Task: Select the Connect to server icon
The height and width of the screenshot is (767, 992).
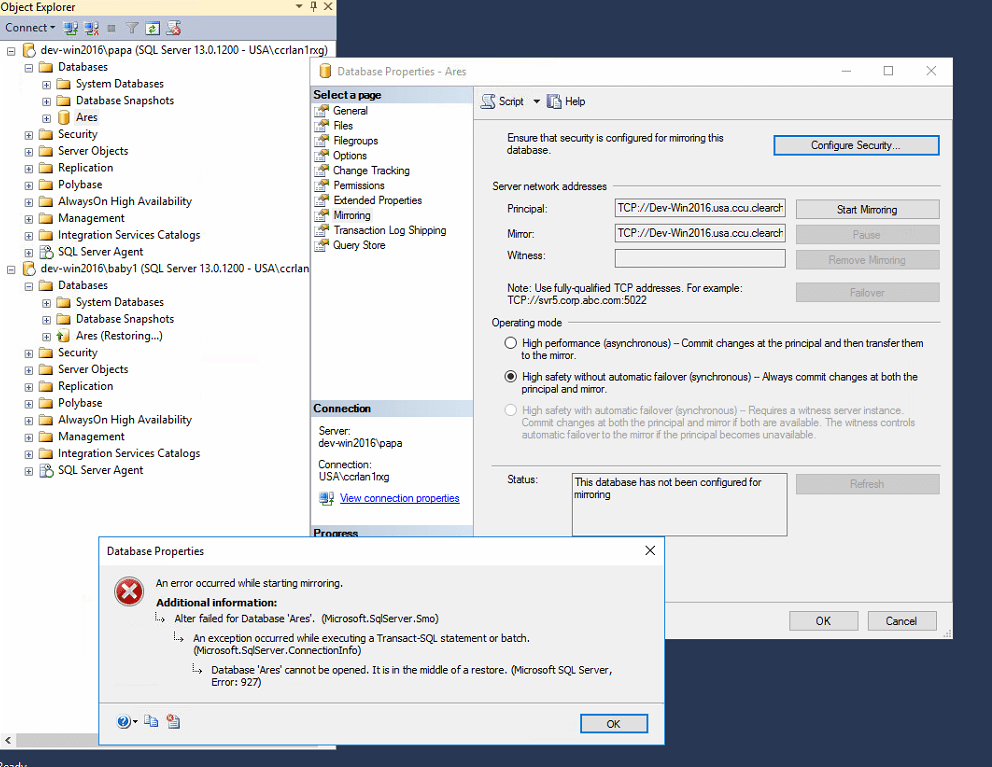Action: click(70, 27)
